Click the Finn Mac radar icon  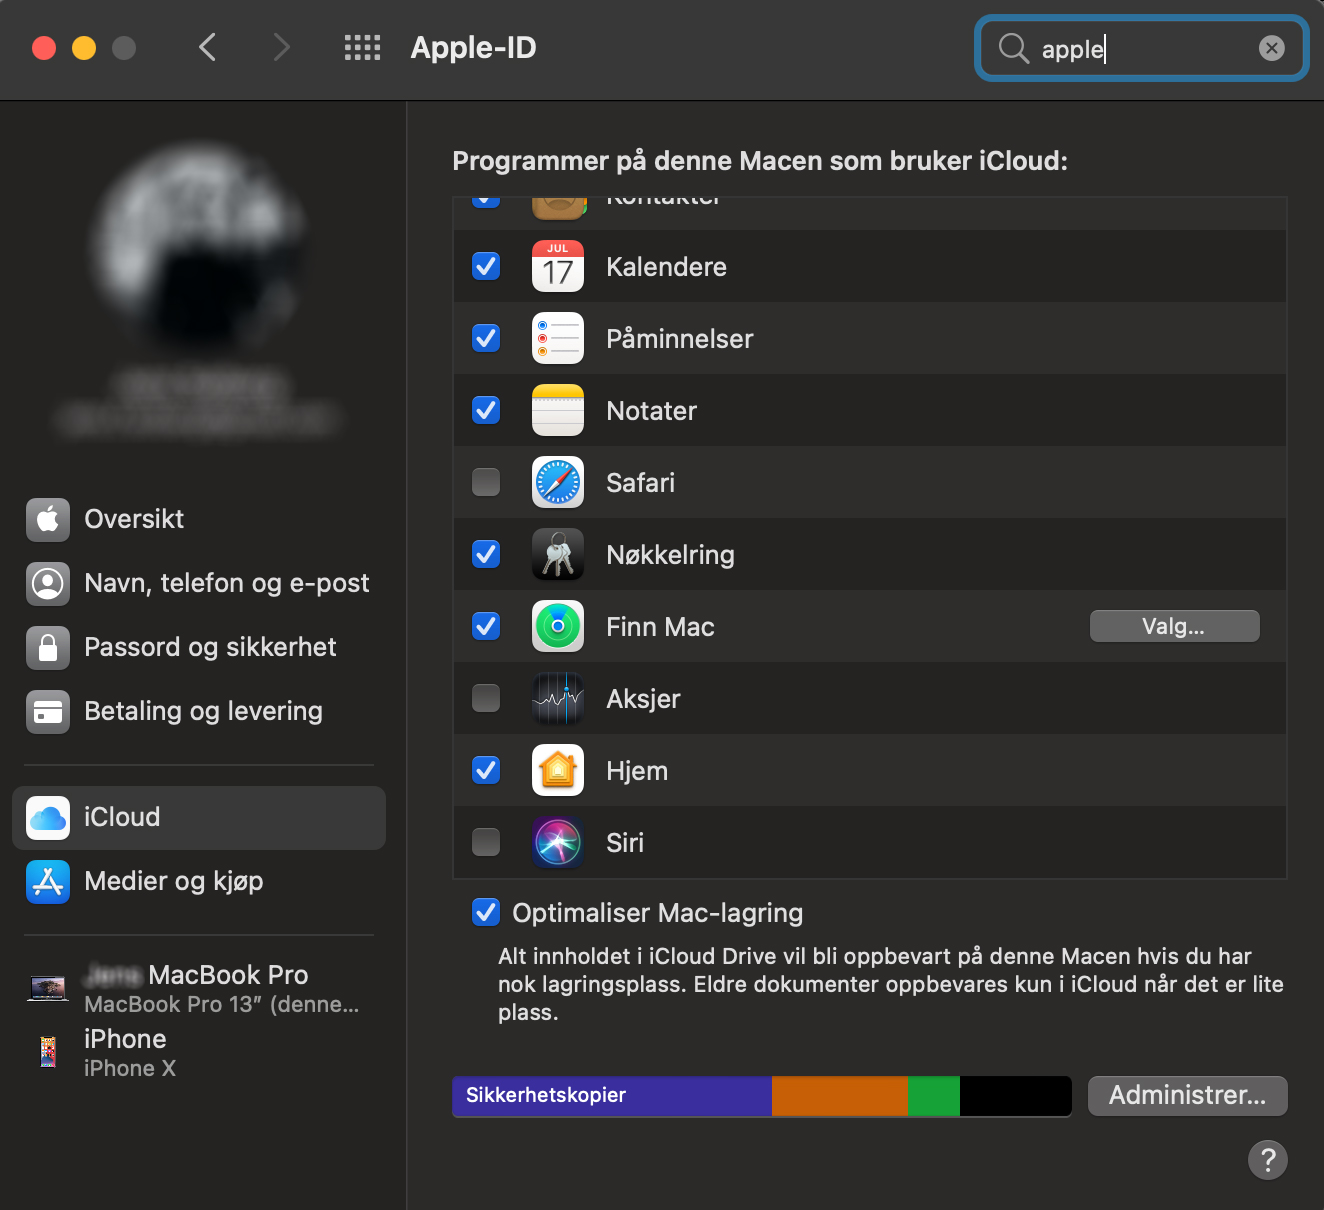pyautogui.click(x=558, y=626)
